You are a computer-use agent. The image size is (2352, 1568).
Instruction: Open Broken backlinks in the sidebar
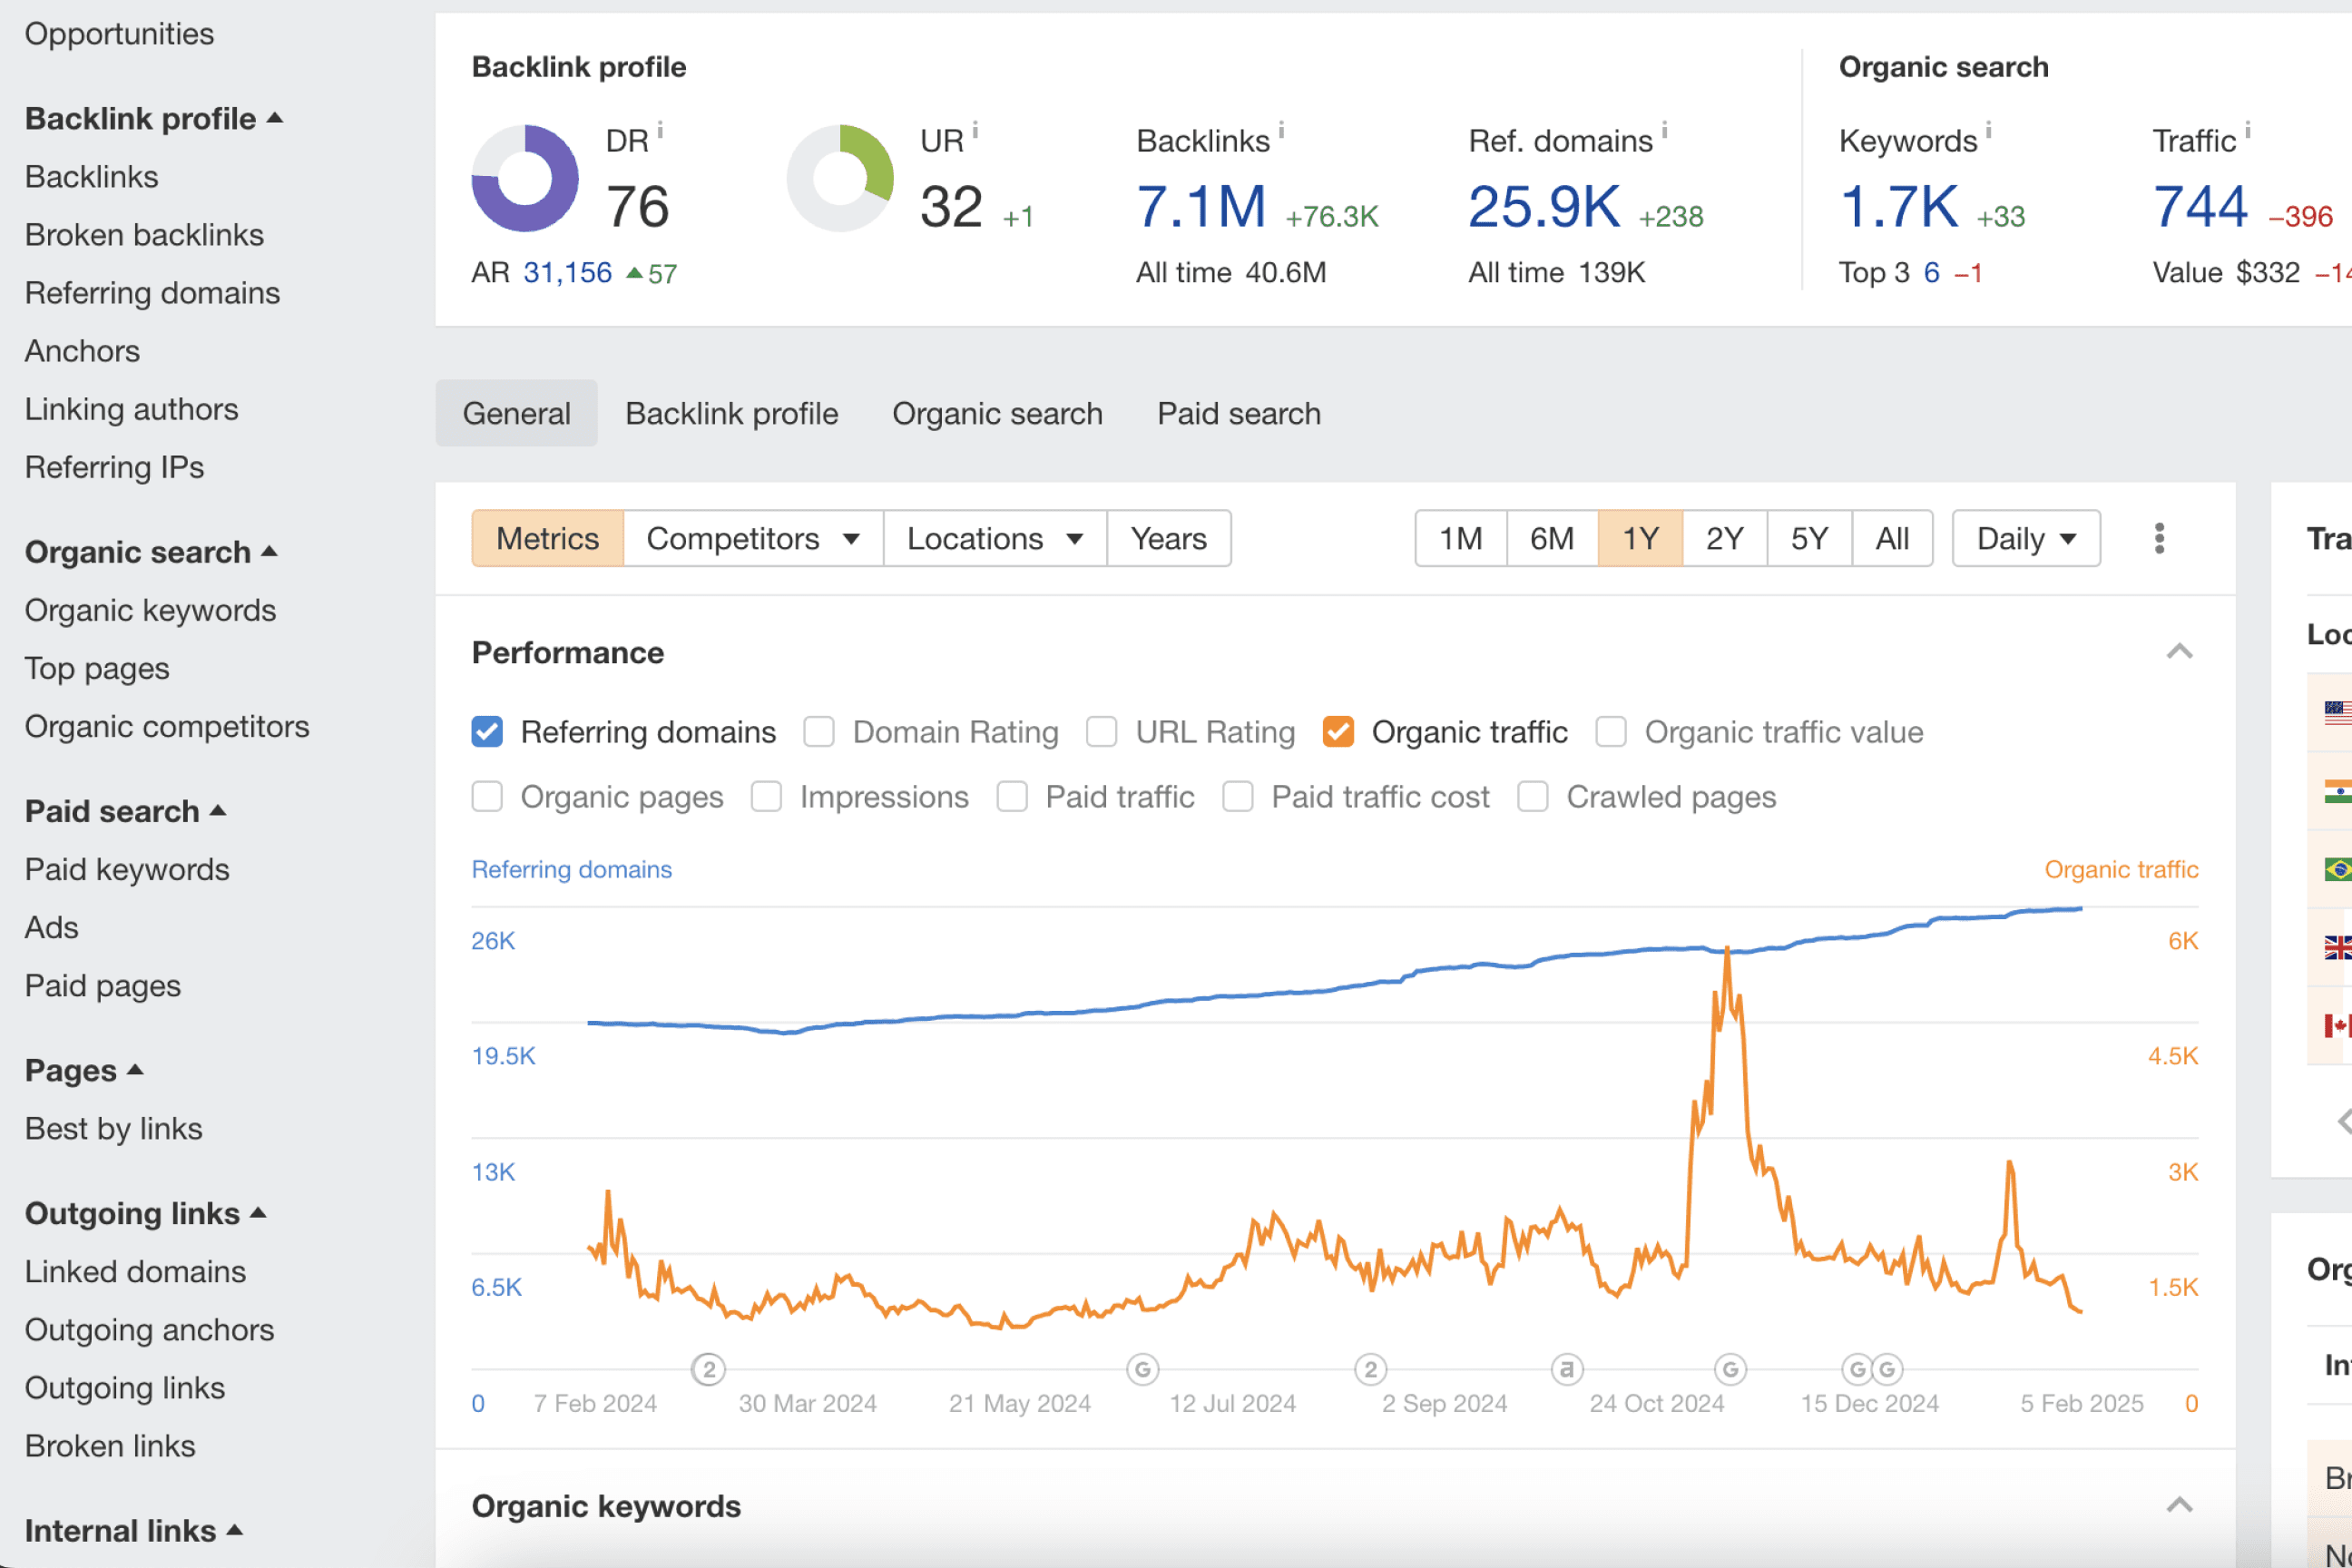point(144,235)
